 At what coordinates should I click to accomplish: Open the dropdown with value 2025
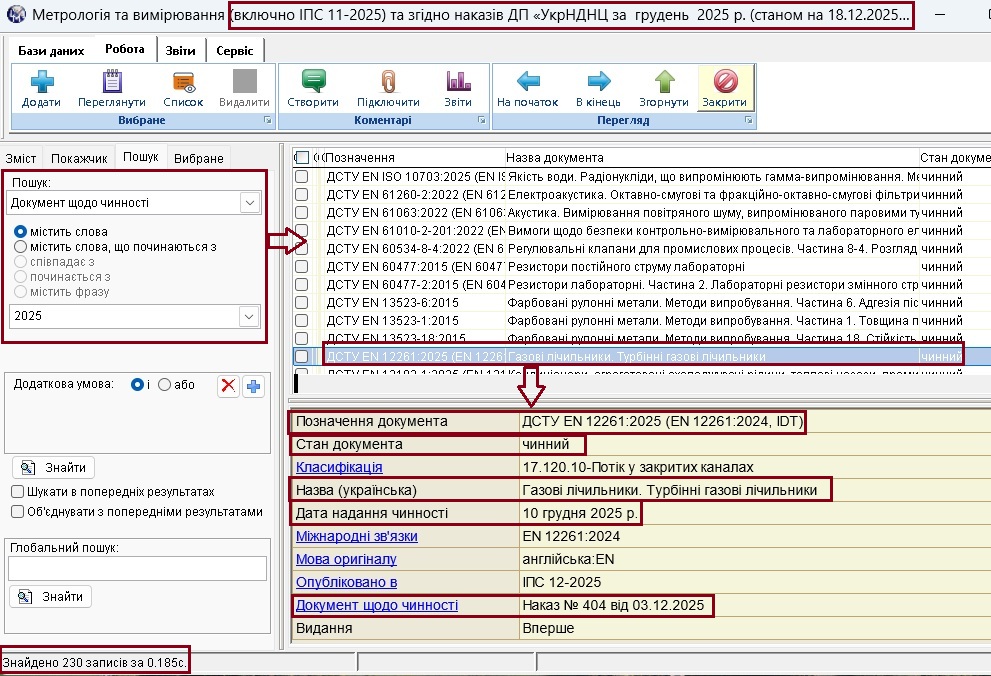coord(249,316)
